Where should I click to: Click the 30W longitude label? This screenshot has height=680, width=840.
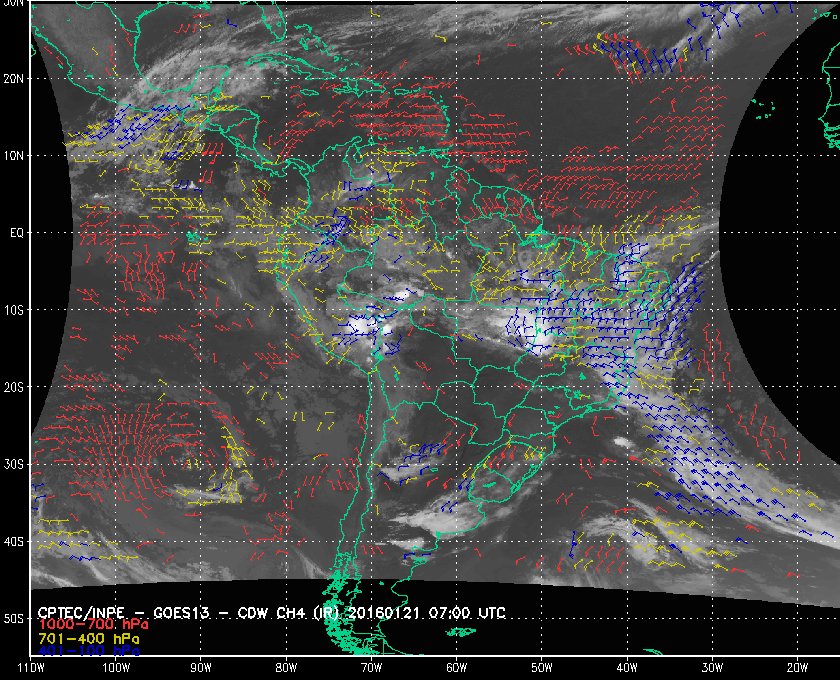click(x=712, y=668)
